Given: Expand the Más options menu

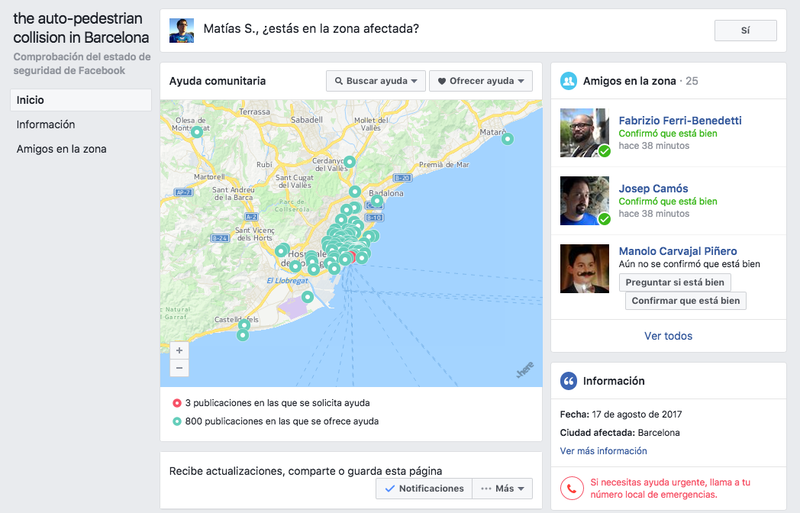Looking at the screenshot, I should pos(503,488).
